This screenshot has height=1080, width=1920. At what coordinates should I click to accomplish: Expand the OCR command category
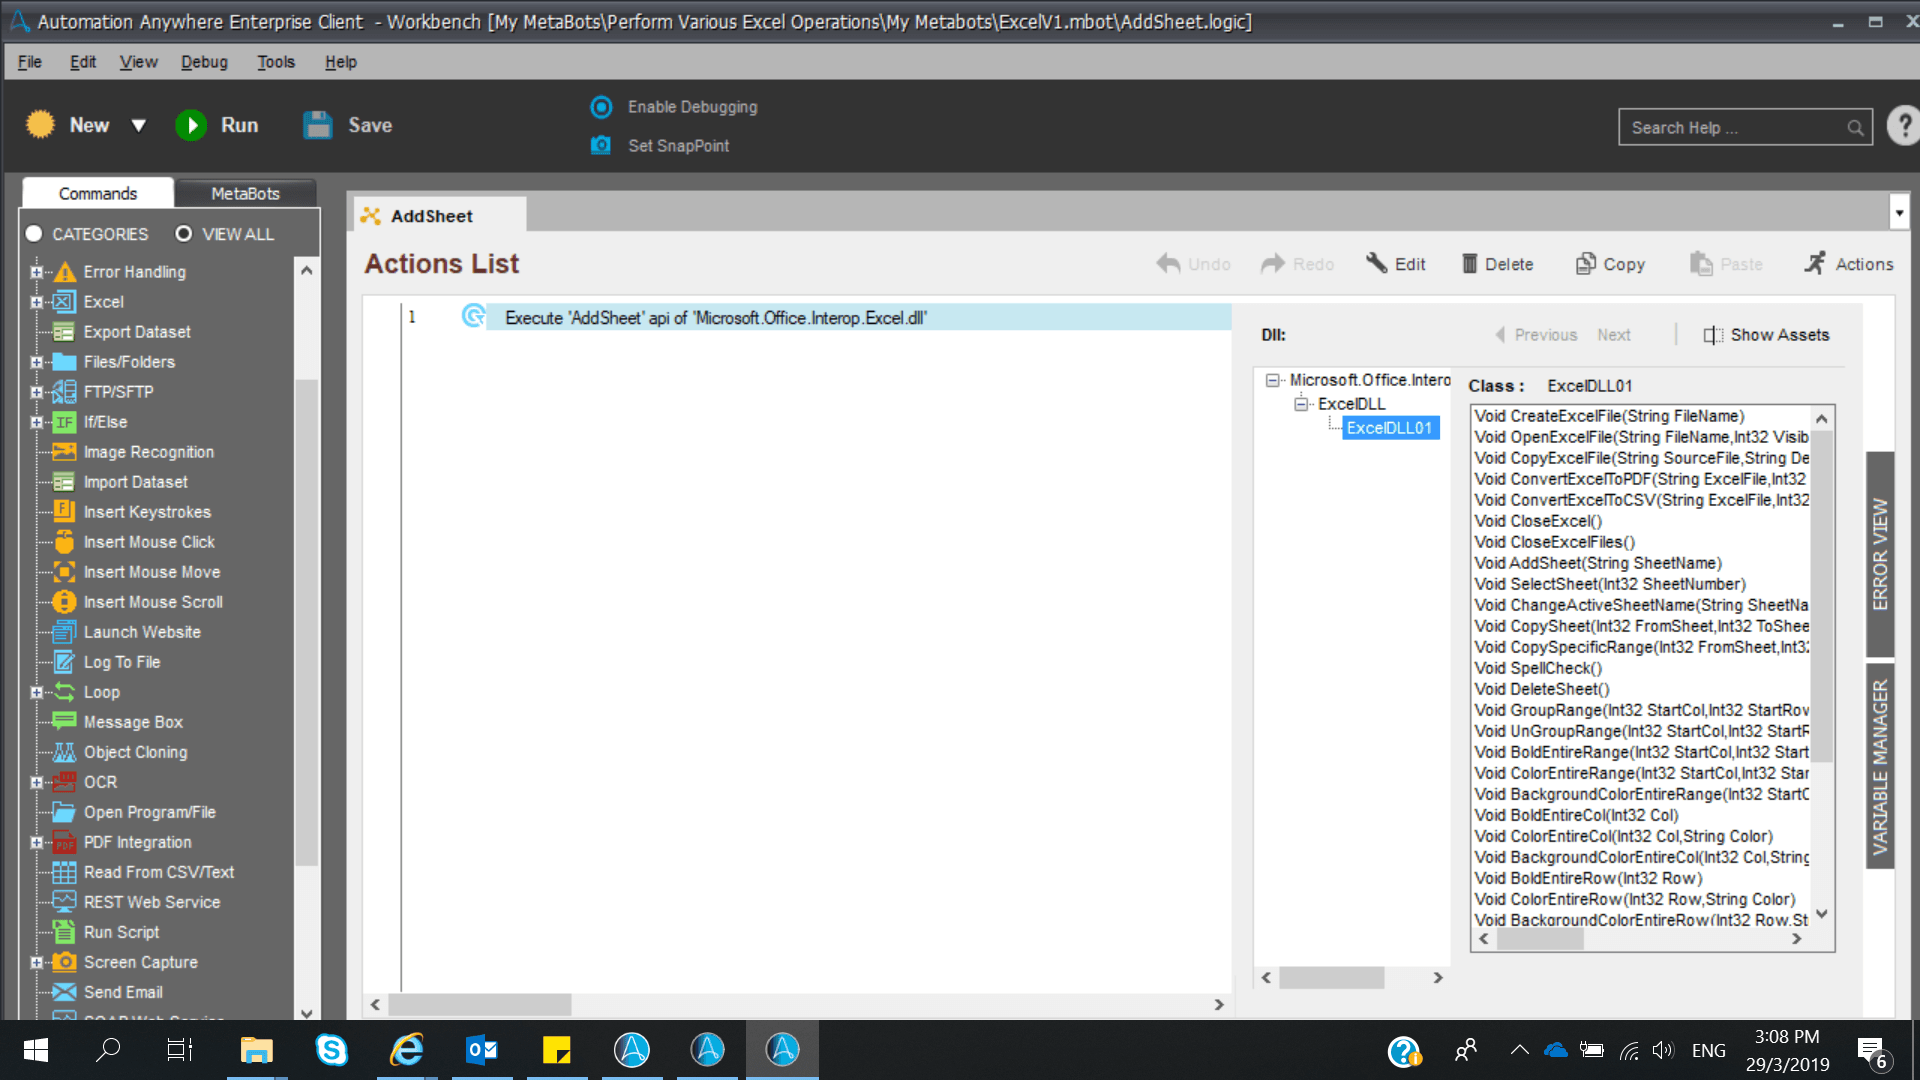(37, 782)
